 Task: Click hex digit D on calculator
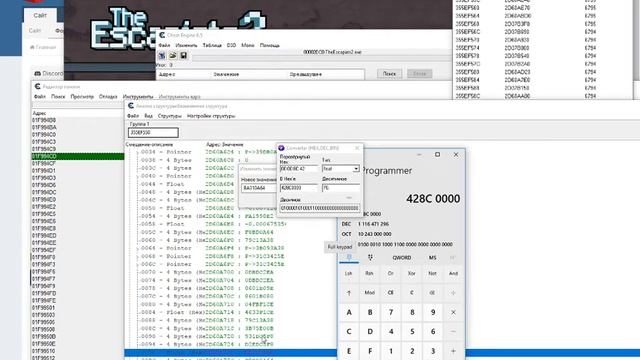point(370,331)
